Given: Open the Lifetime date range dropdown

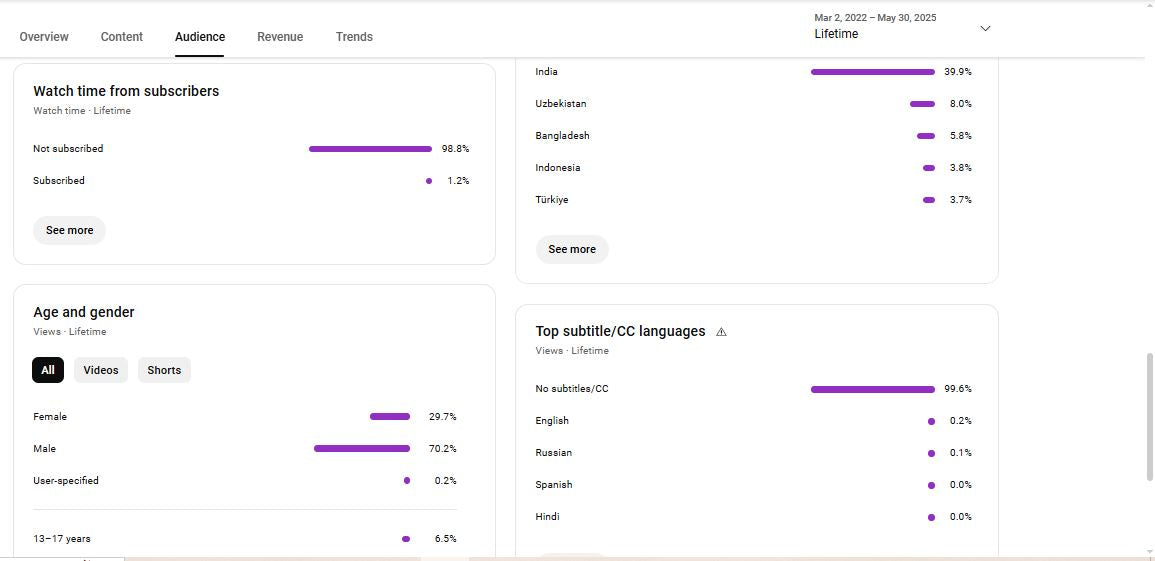Looking at the screenshot, I should point(900,27).
